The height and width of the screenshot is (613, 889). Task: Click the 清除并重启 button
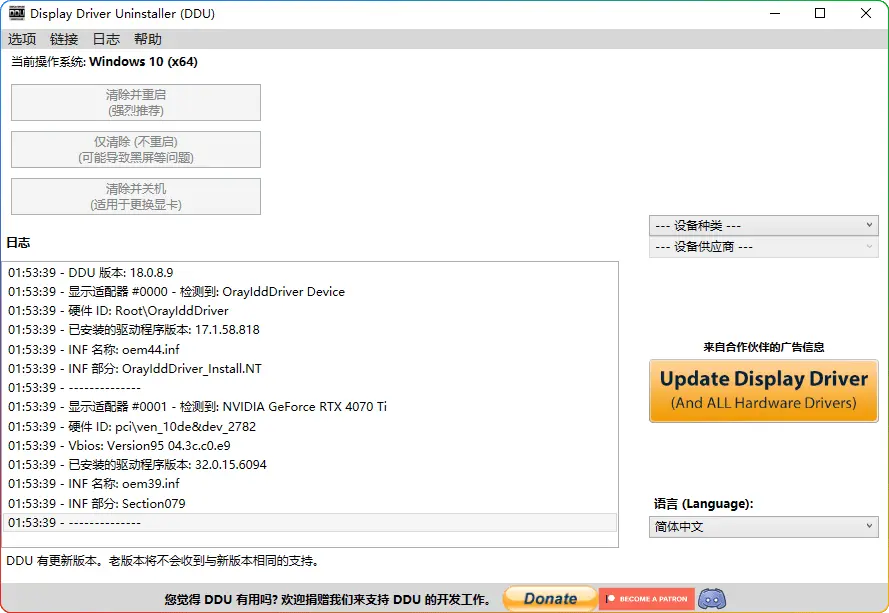(136, 102)
